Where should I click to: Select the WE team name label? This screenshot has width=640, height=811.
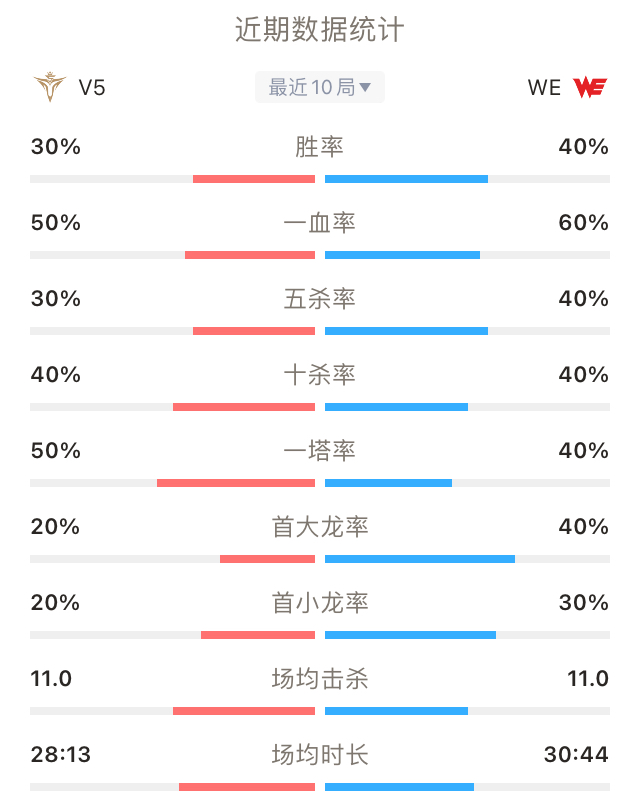pos(544,87)
